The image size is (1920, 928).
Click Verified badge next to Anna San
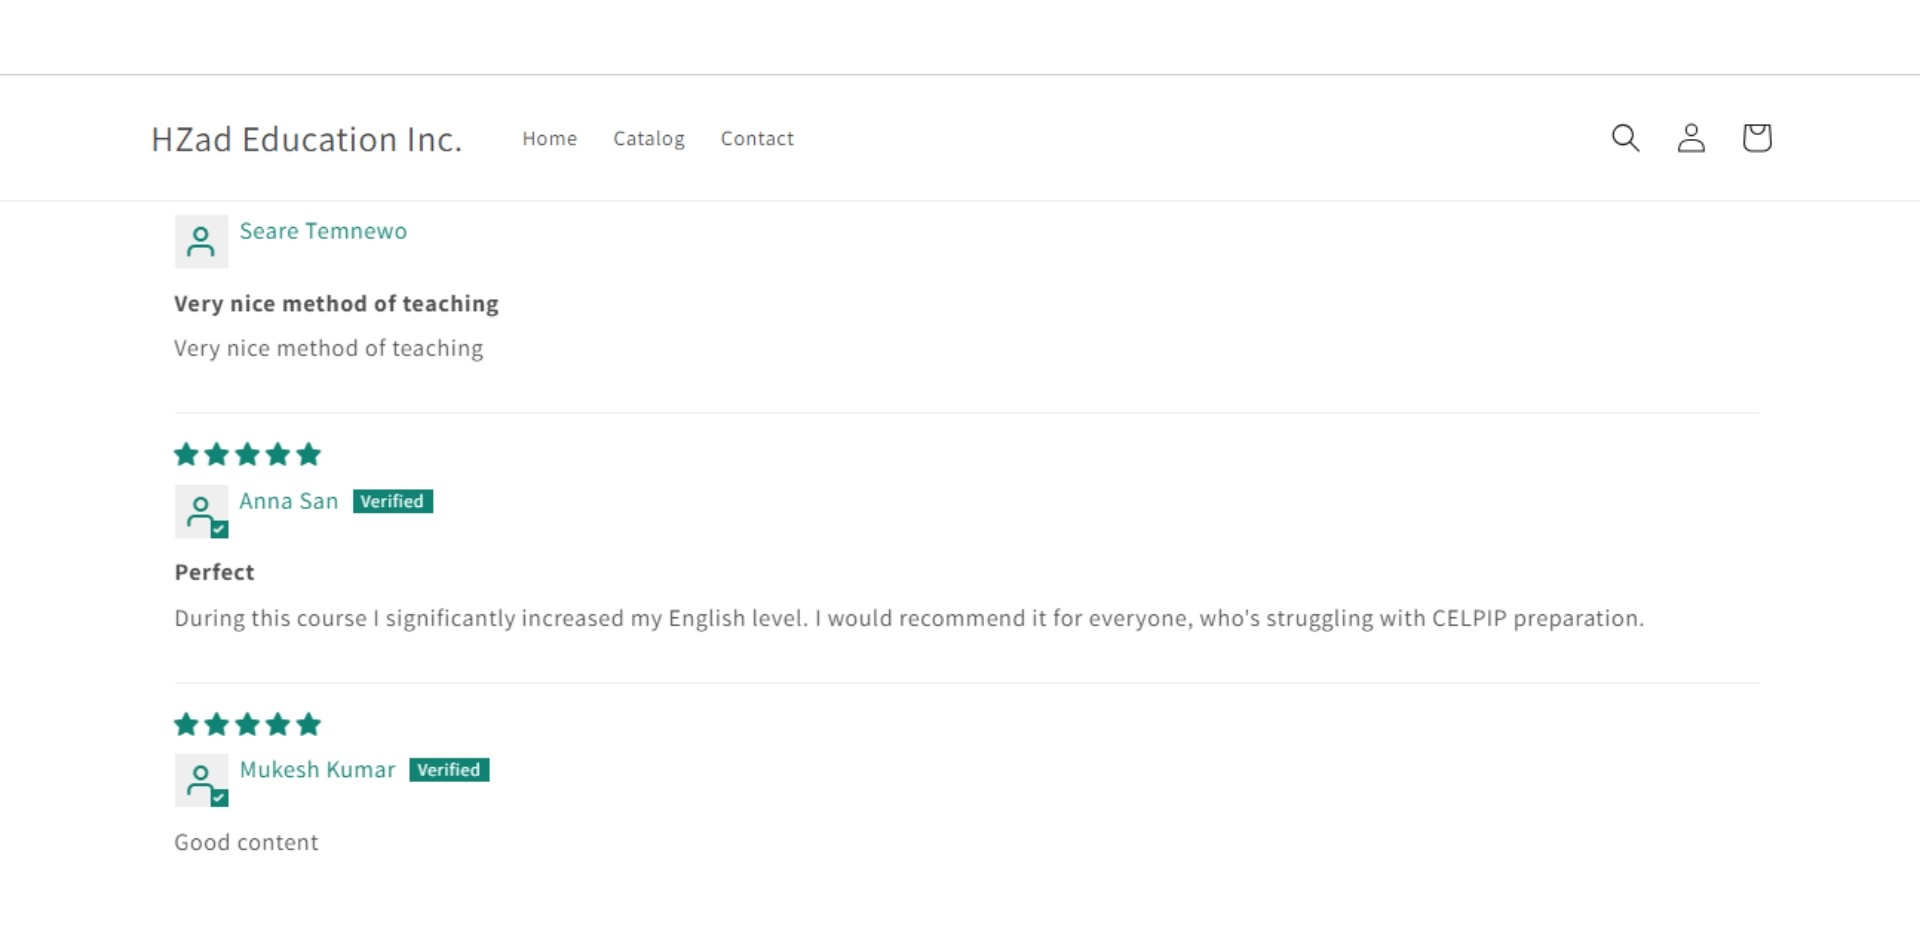(x=392, y=501)
